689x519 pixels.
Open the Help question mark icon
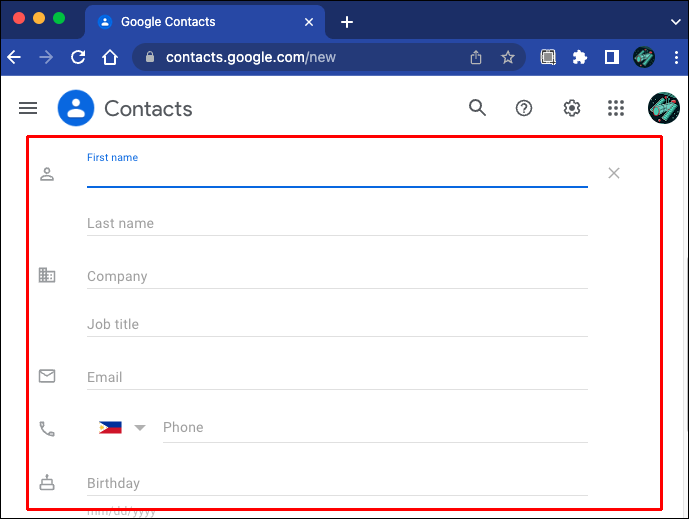tap(524, 108)
